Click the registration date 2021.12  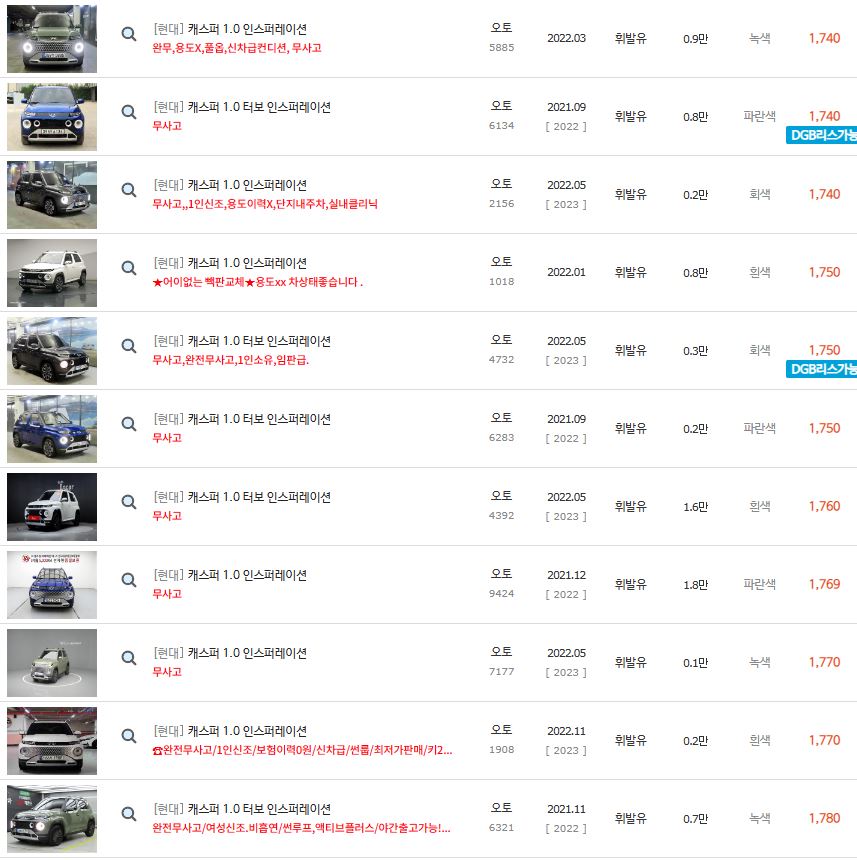(x=566, y=575)
